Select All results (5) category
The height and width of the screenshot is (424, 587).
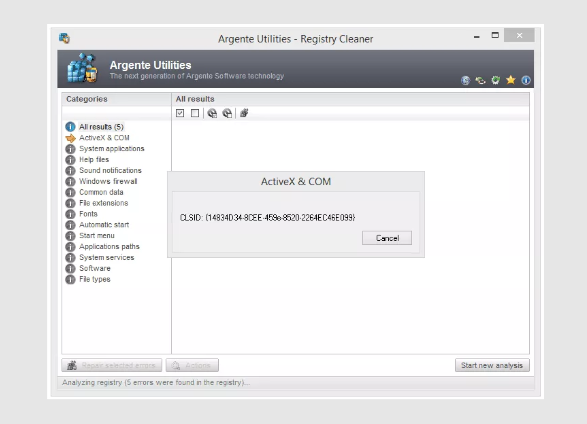tap(101, 127)
